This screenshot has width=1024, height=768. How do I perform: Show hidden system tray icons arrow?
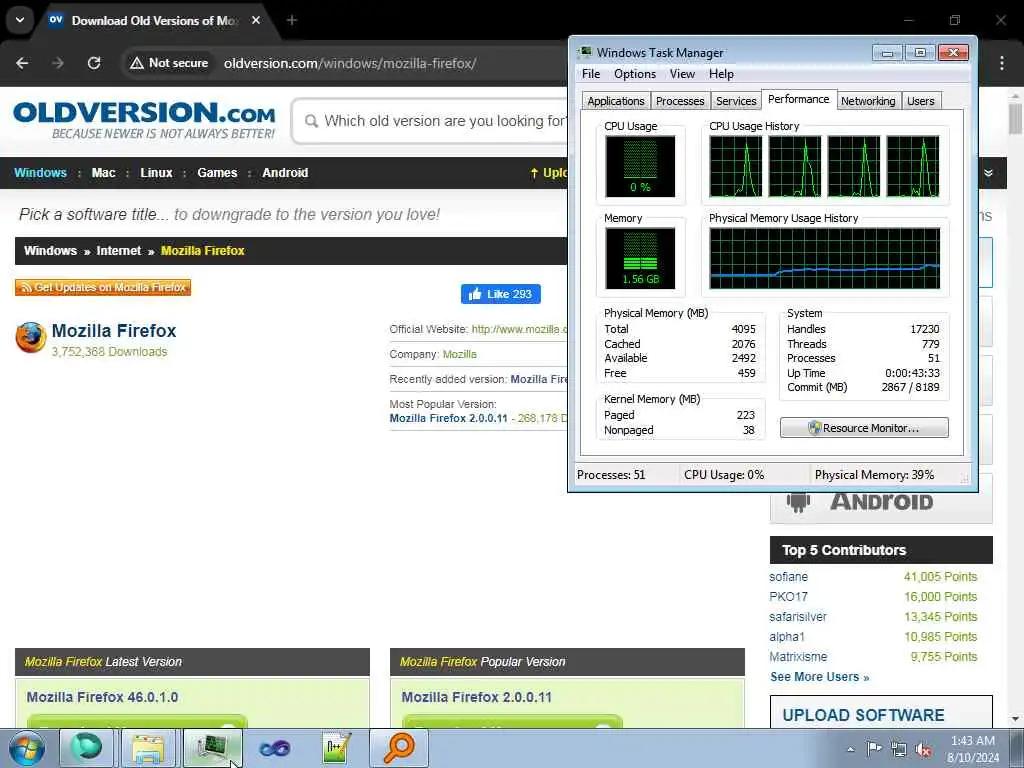click(x=850, y=749)
